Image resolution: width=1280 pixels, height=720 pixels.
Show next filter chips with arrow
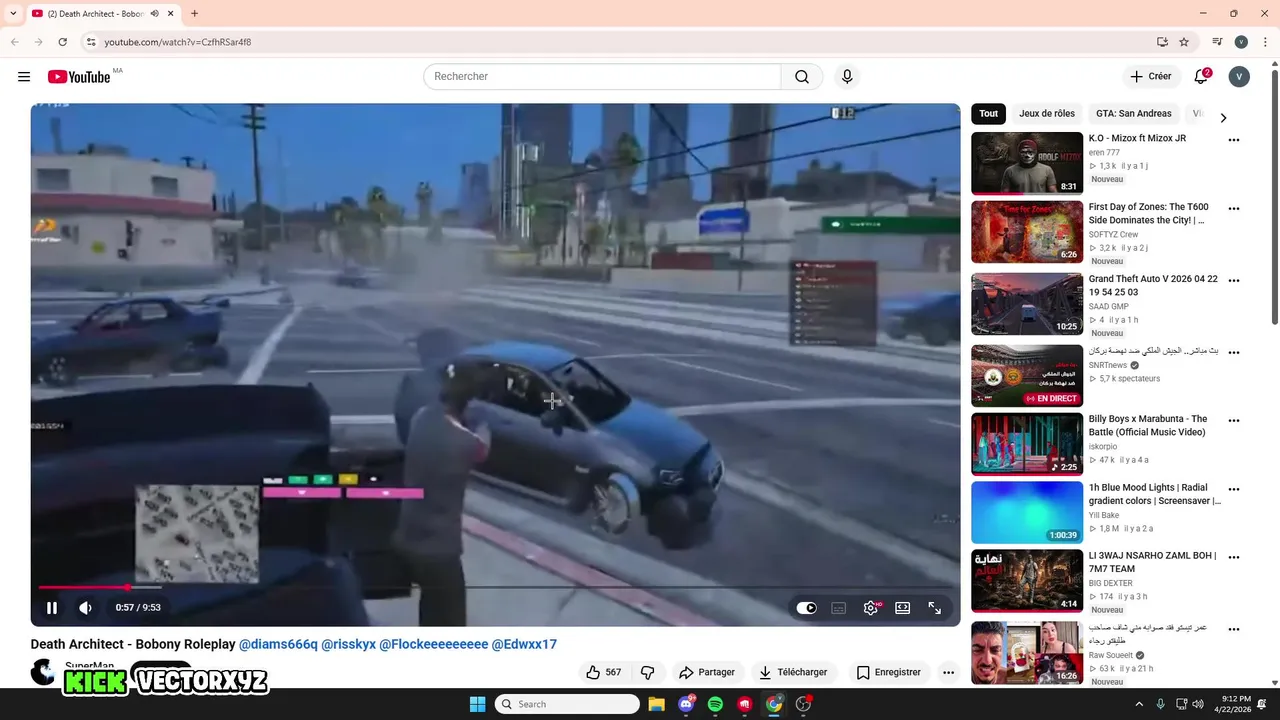coord(1222,118)
